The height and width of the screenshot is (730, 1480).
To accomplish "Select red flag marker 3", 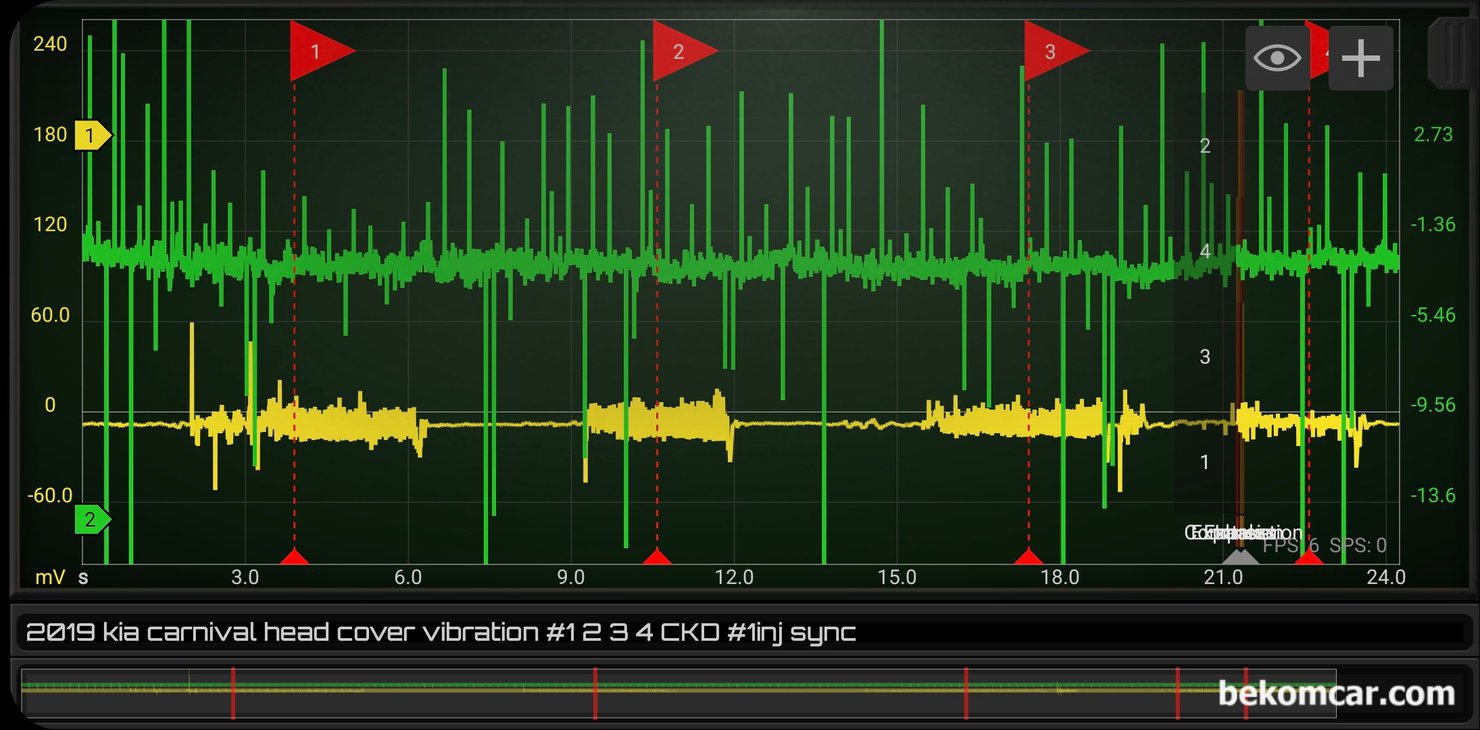I will pyautogui.click(x=1056, y=51).
